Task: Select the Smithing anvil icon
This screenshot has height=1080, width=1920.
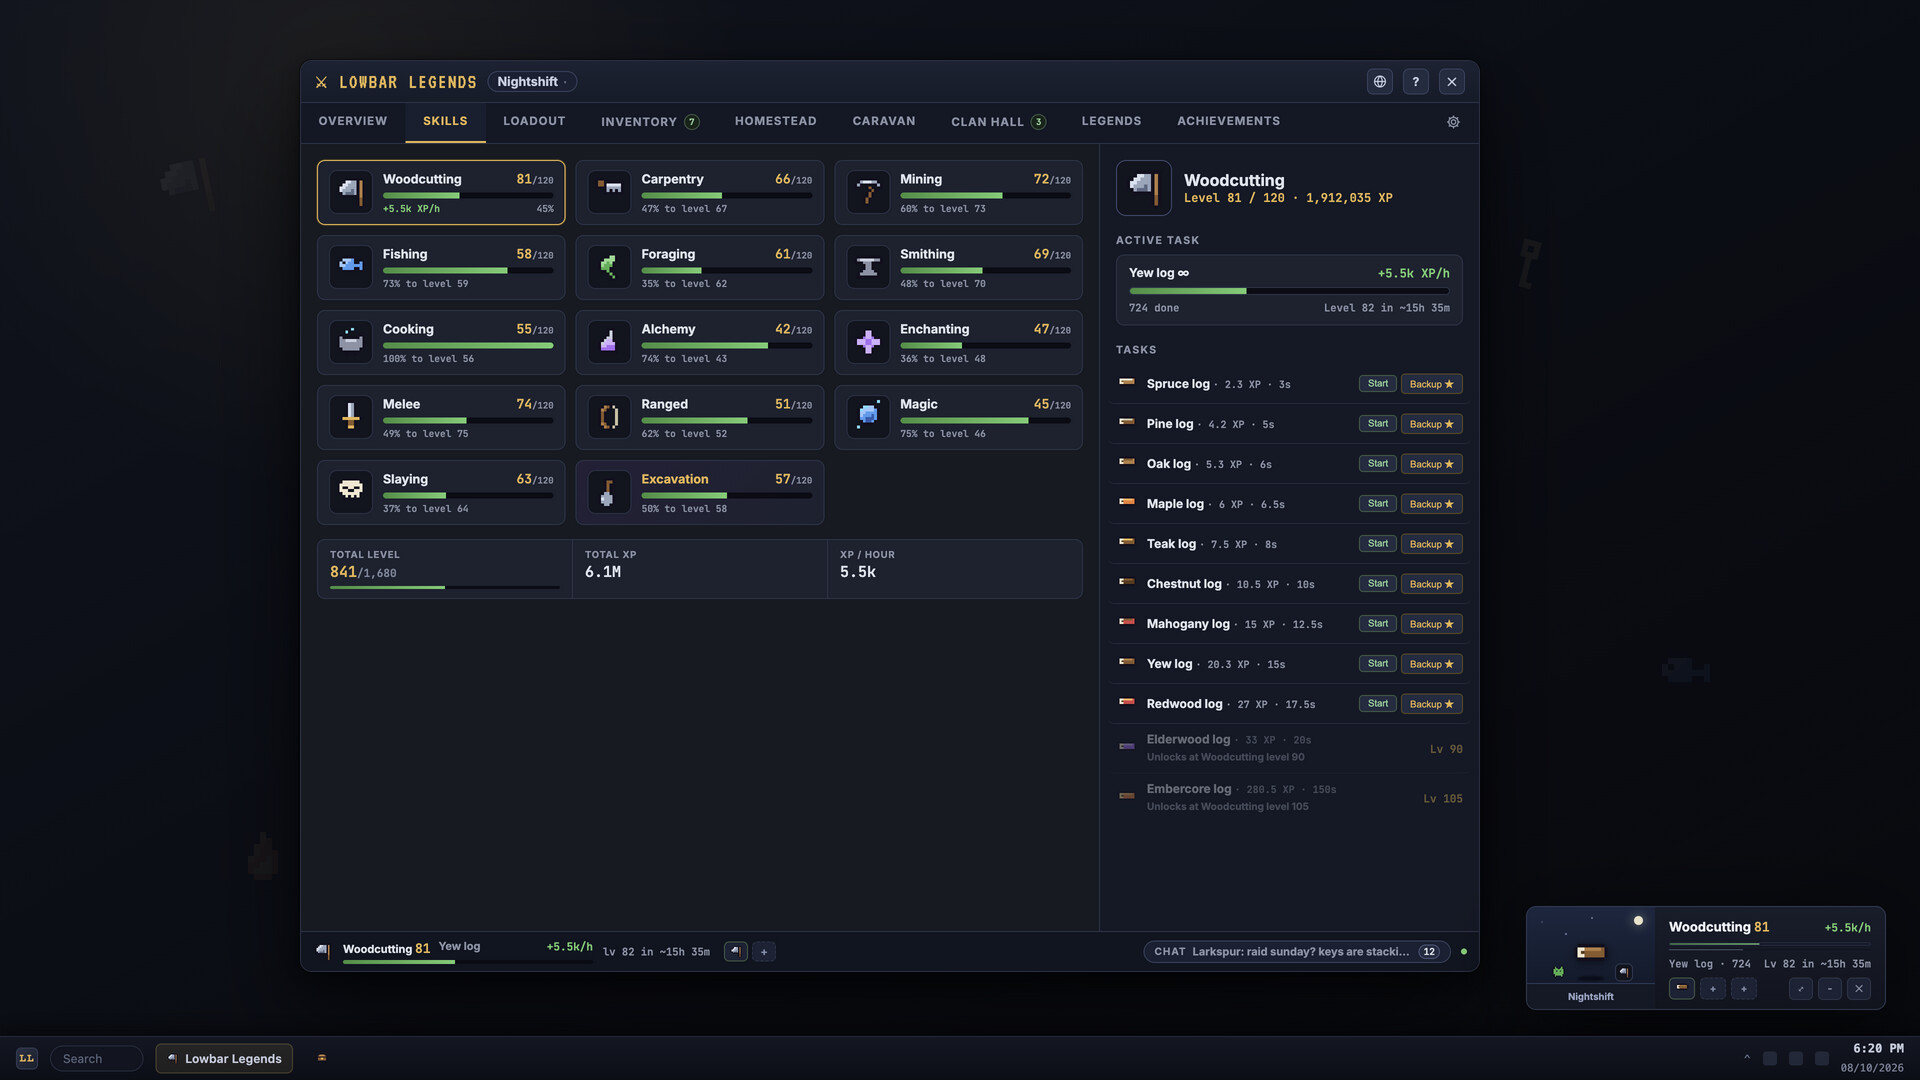Action: (x=868, y=267)
